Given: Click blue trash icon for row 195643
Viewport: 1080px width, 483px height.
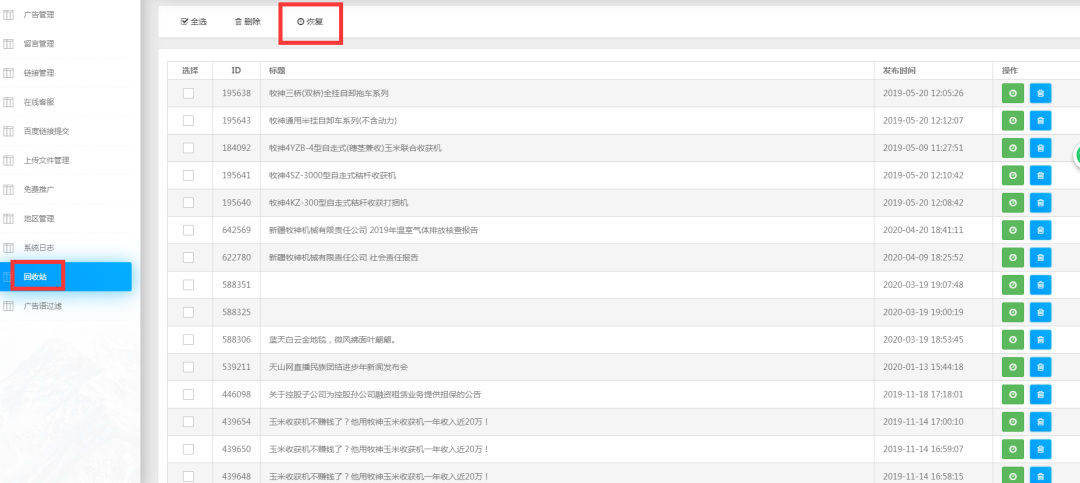Looking at the screenshot, I should pyautogui.click(x=1040, y=120).
